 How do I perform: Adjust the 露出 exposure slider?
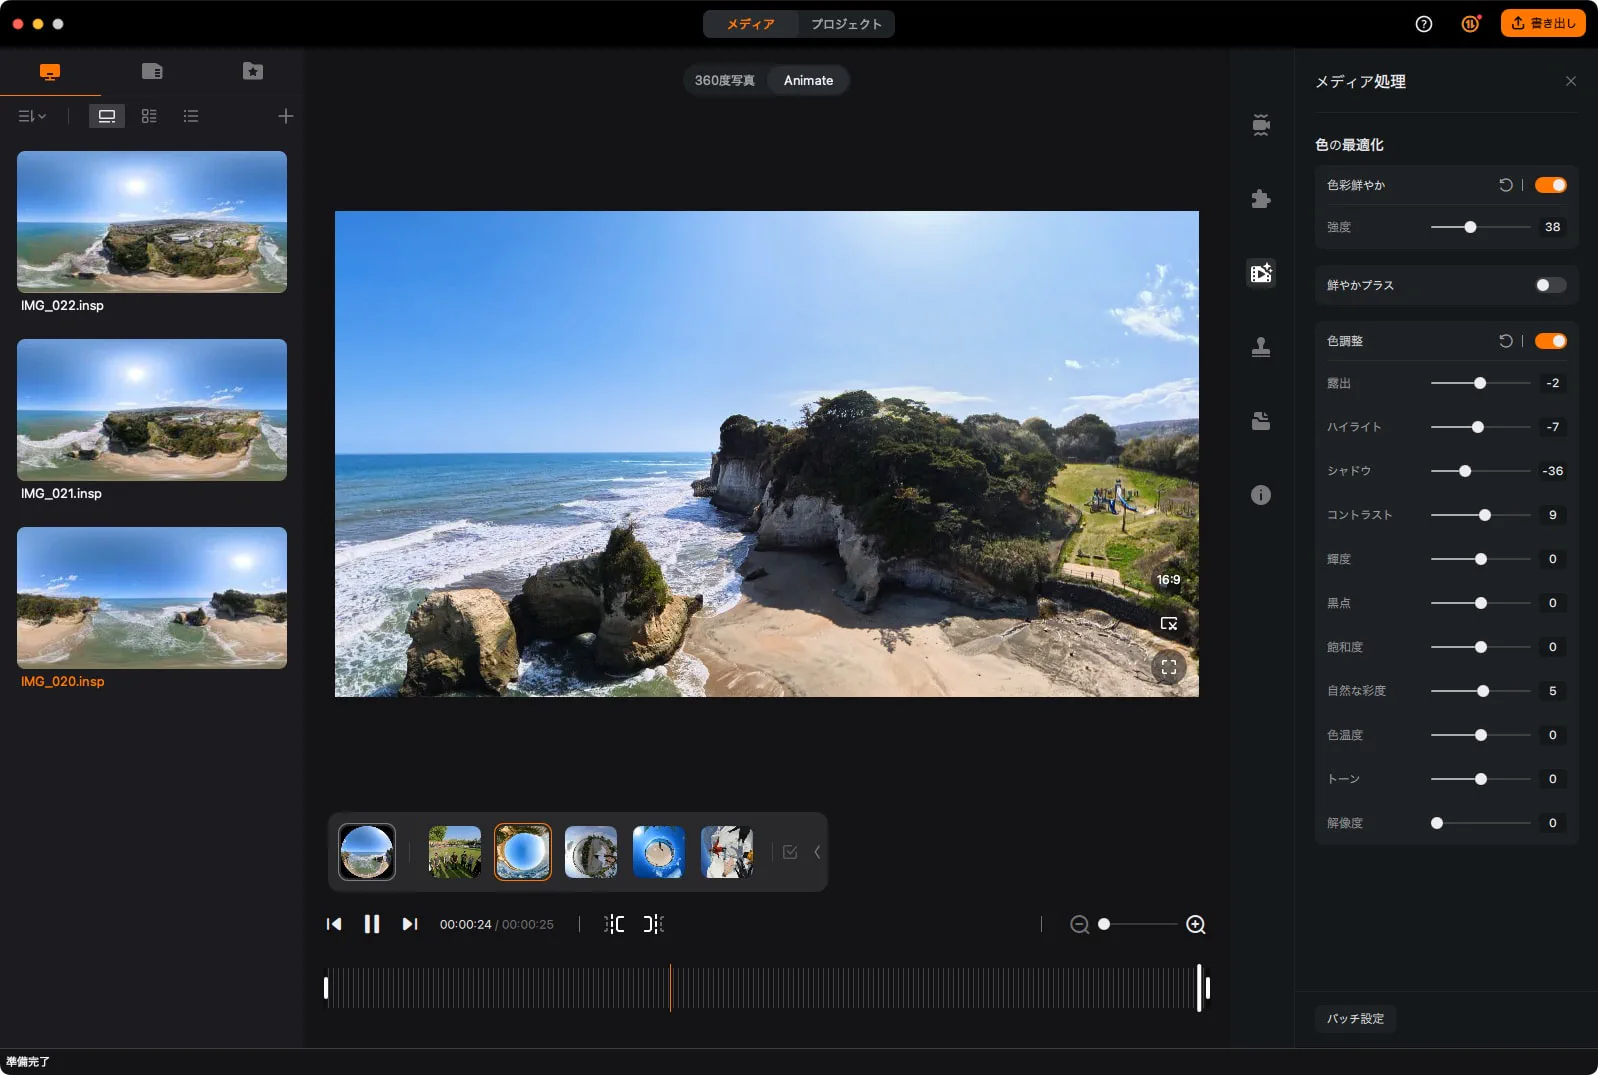point(1481,383)
